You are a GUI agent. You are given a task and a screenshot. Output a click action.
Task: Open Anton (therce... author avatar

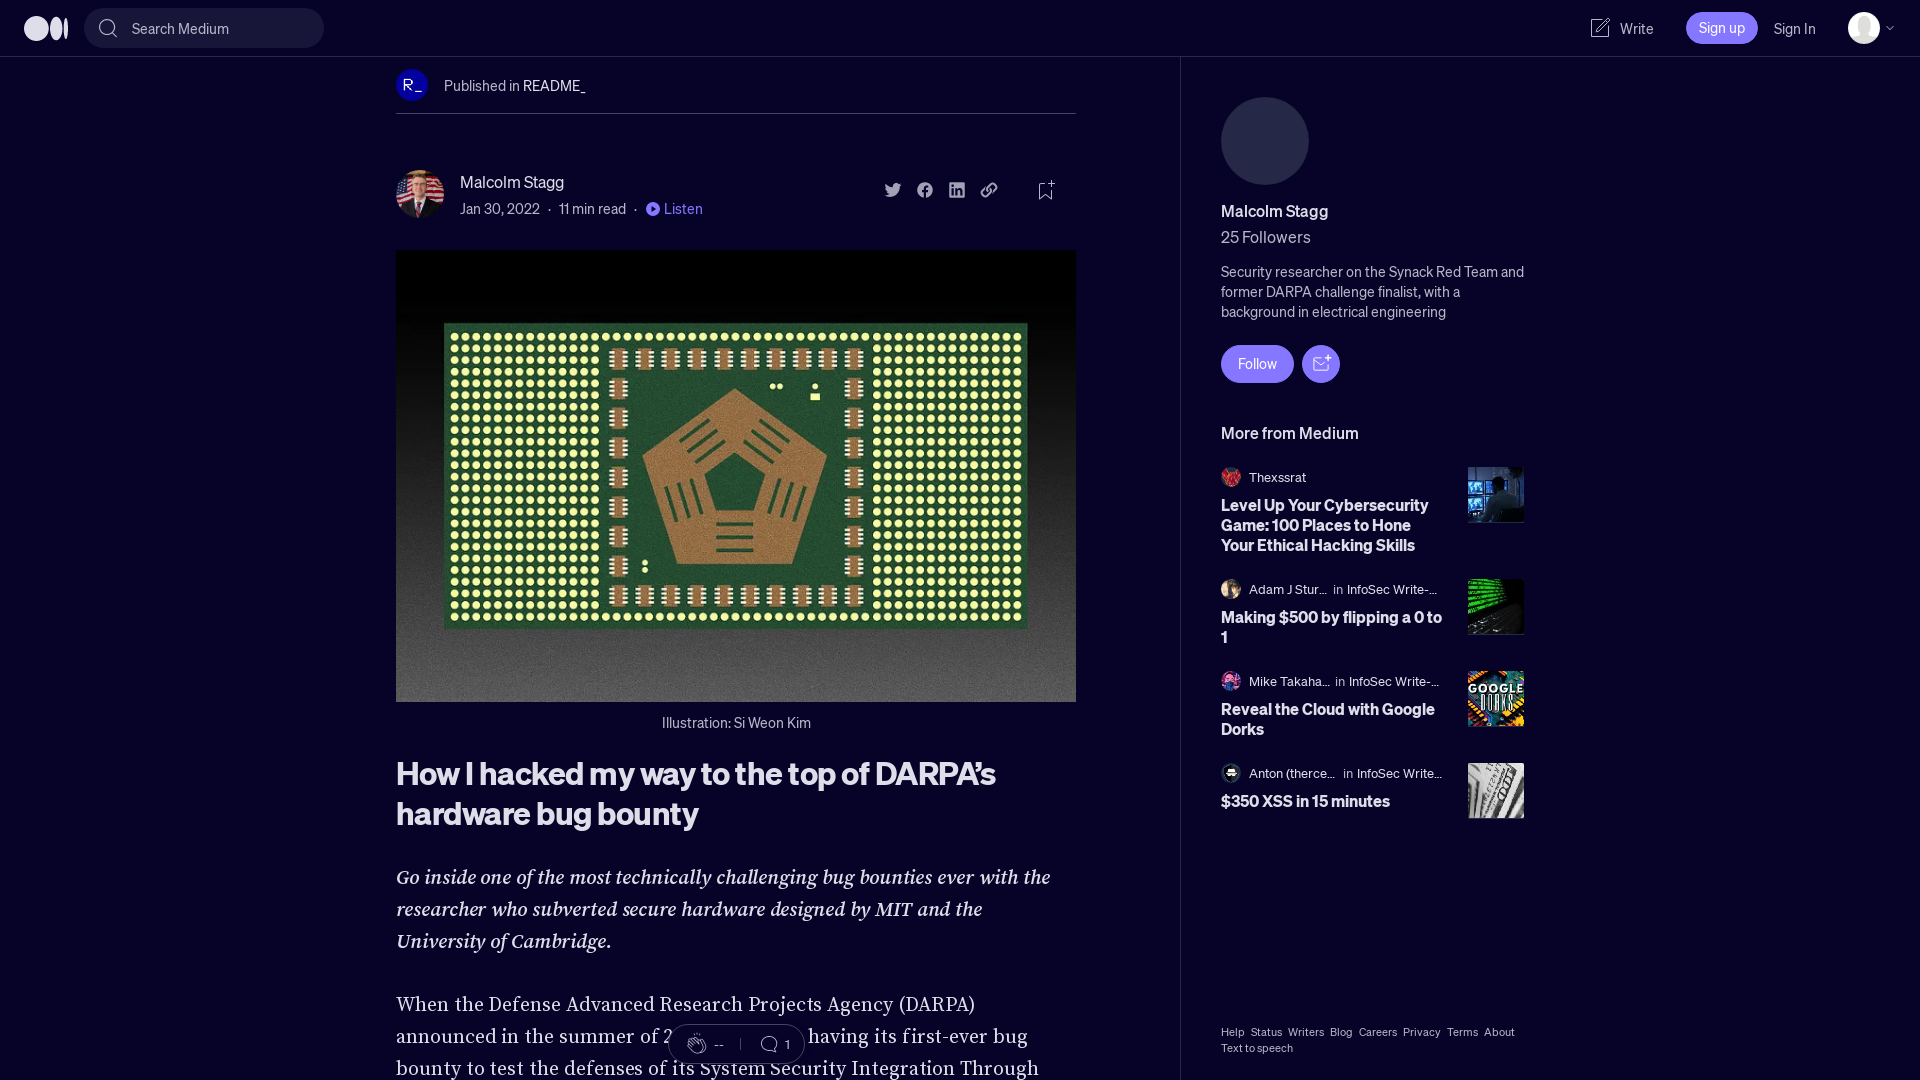point(1231,773)
